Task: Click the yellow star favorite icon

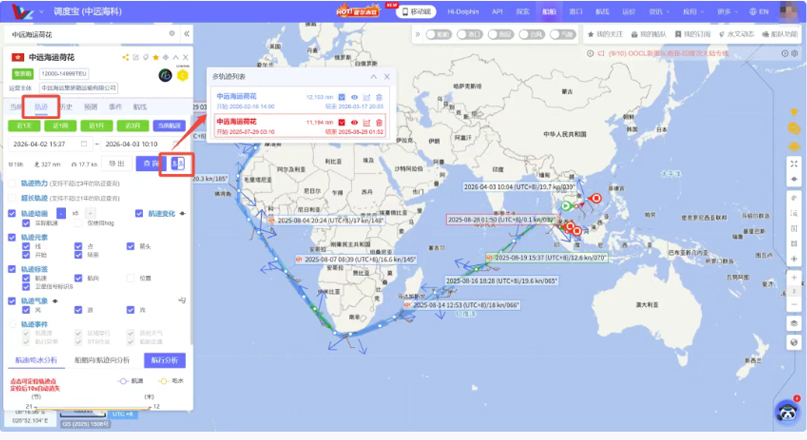Action: (154, 57)
